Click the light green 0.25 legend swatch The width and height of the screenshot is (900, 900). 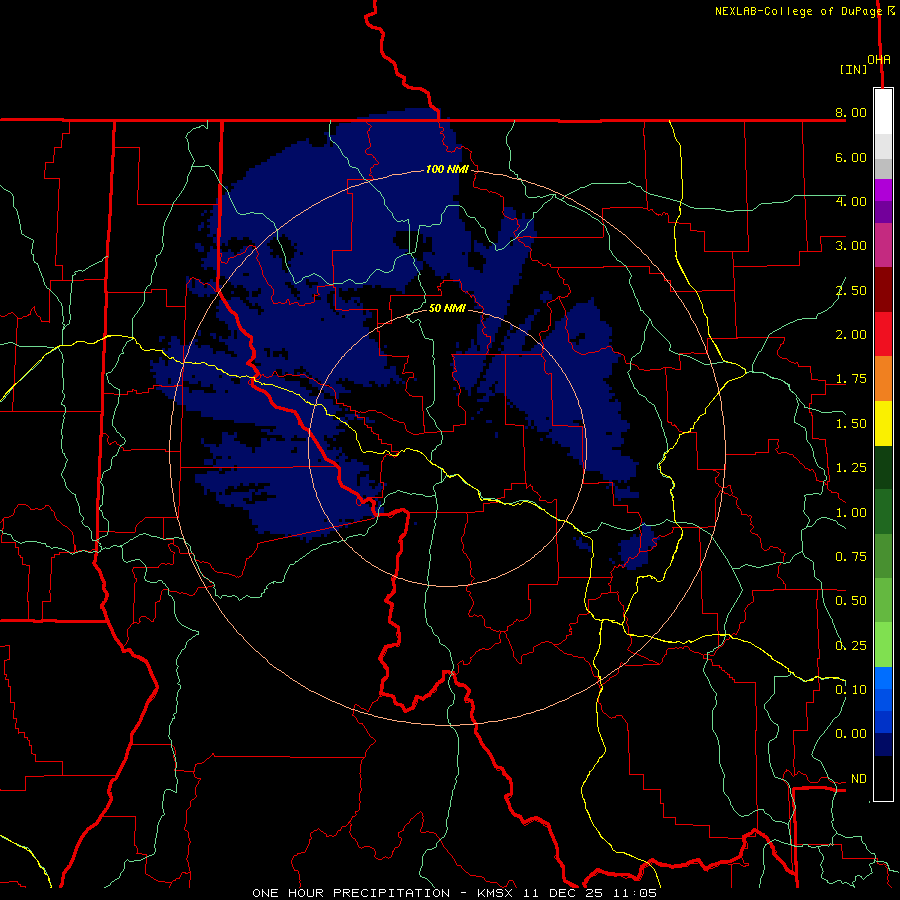[883, 645]
